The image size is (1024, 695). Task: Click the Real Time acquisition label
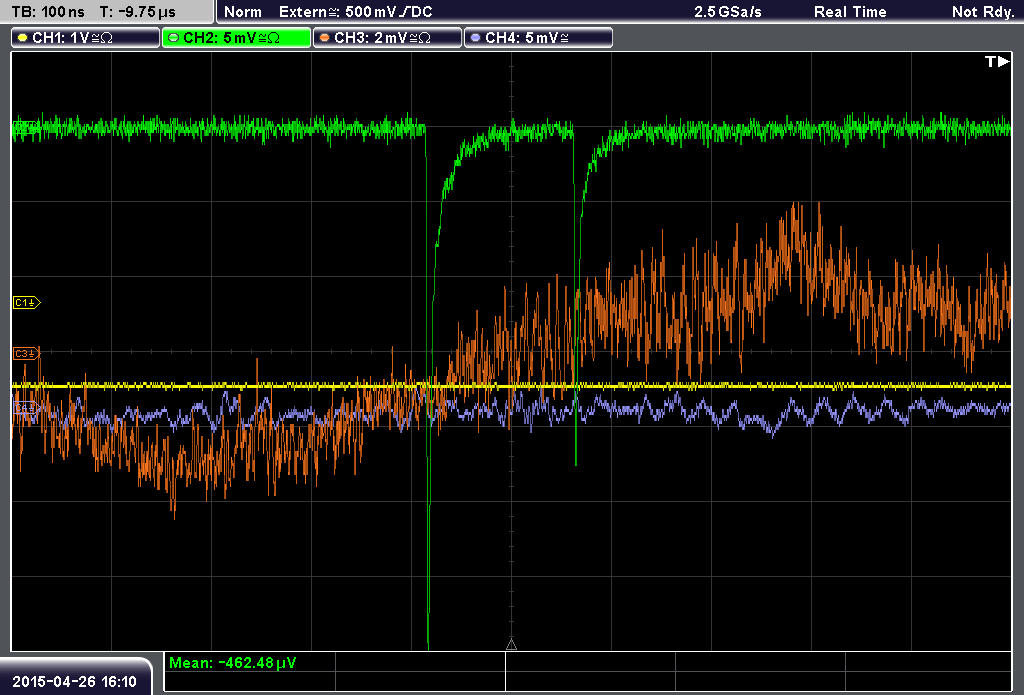coord(850,12)
